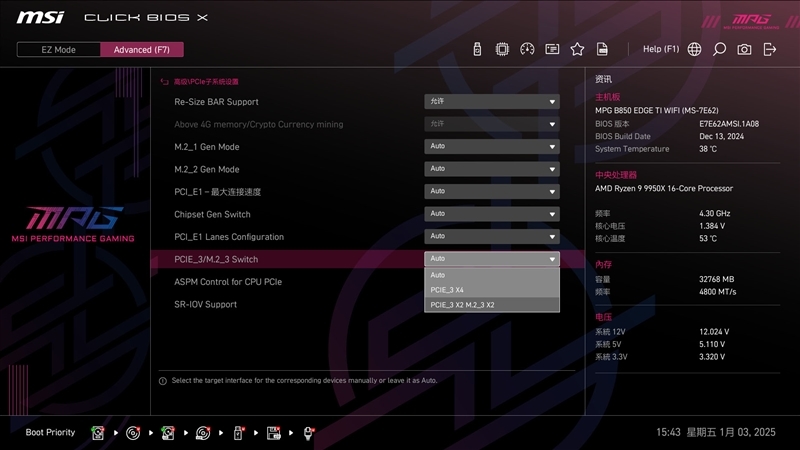800x450 pixels.
Task: Open M.2_2 Gen Mode dropdown
Action: [x=492, y=169]
